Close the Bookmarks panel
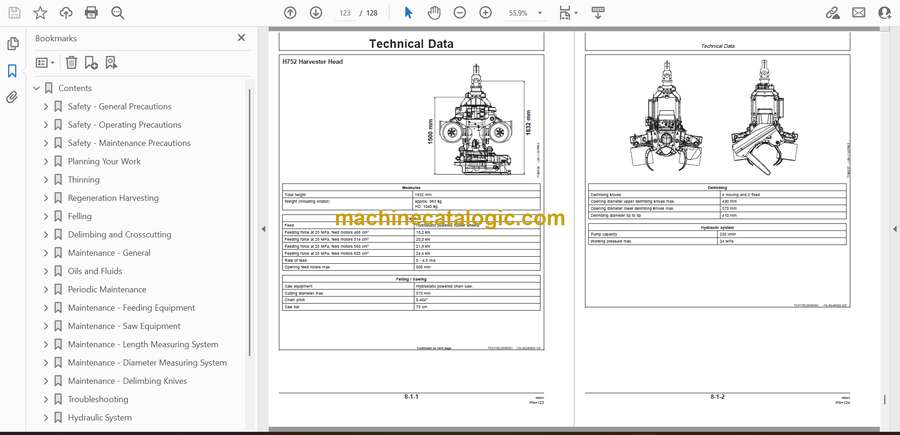The width and height of the screenshot is (900, 435). [241, 38]
